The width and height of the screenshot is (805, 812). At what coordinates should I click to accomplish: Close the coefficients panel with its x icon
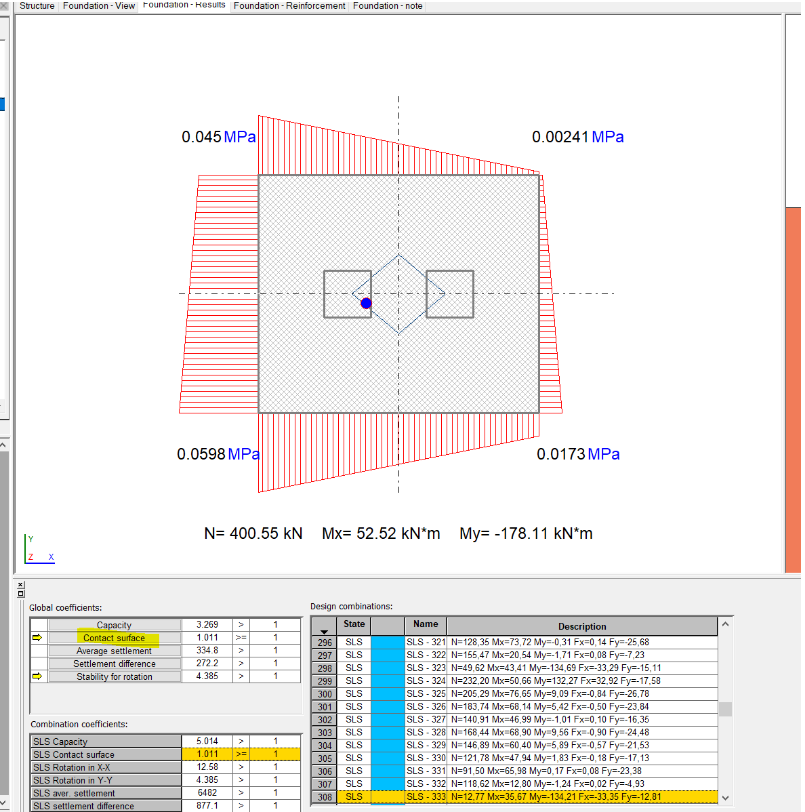click(20, 585)
